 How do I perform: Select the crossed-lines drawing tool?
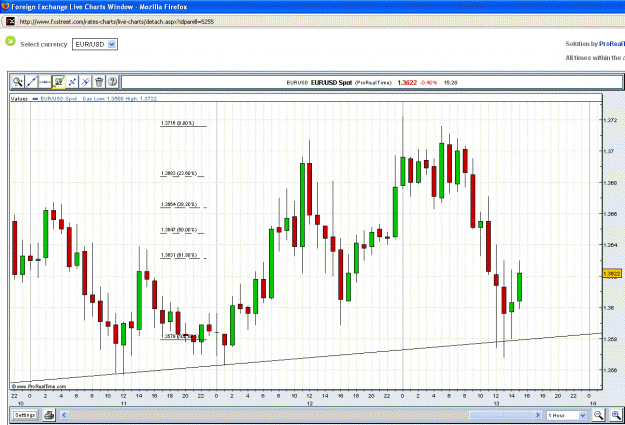click(x=85, y=82)
